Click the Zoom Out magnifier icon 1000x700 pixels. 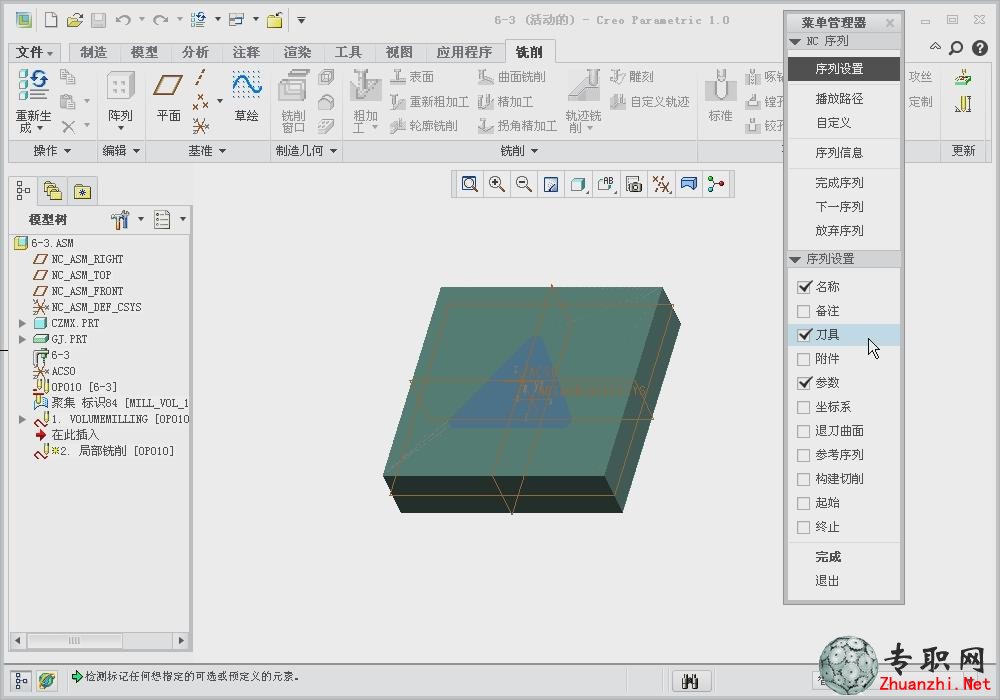coord(524,185)
